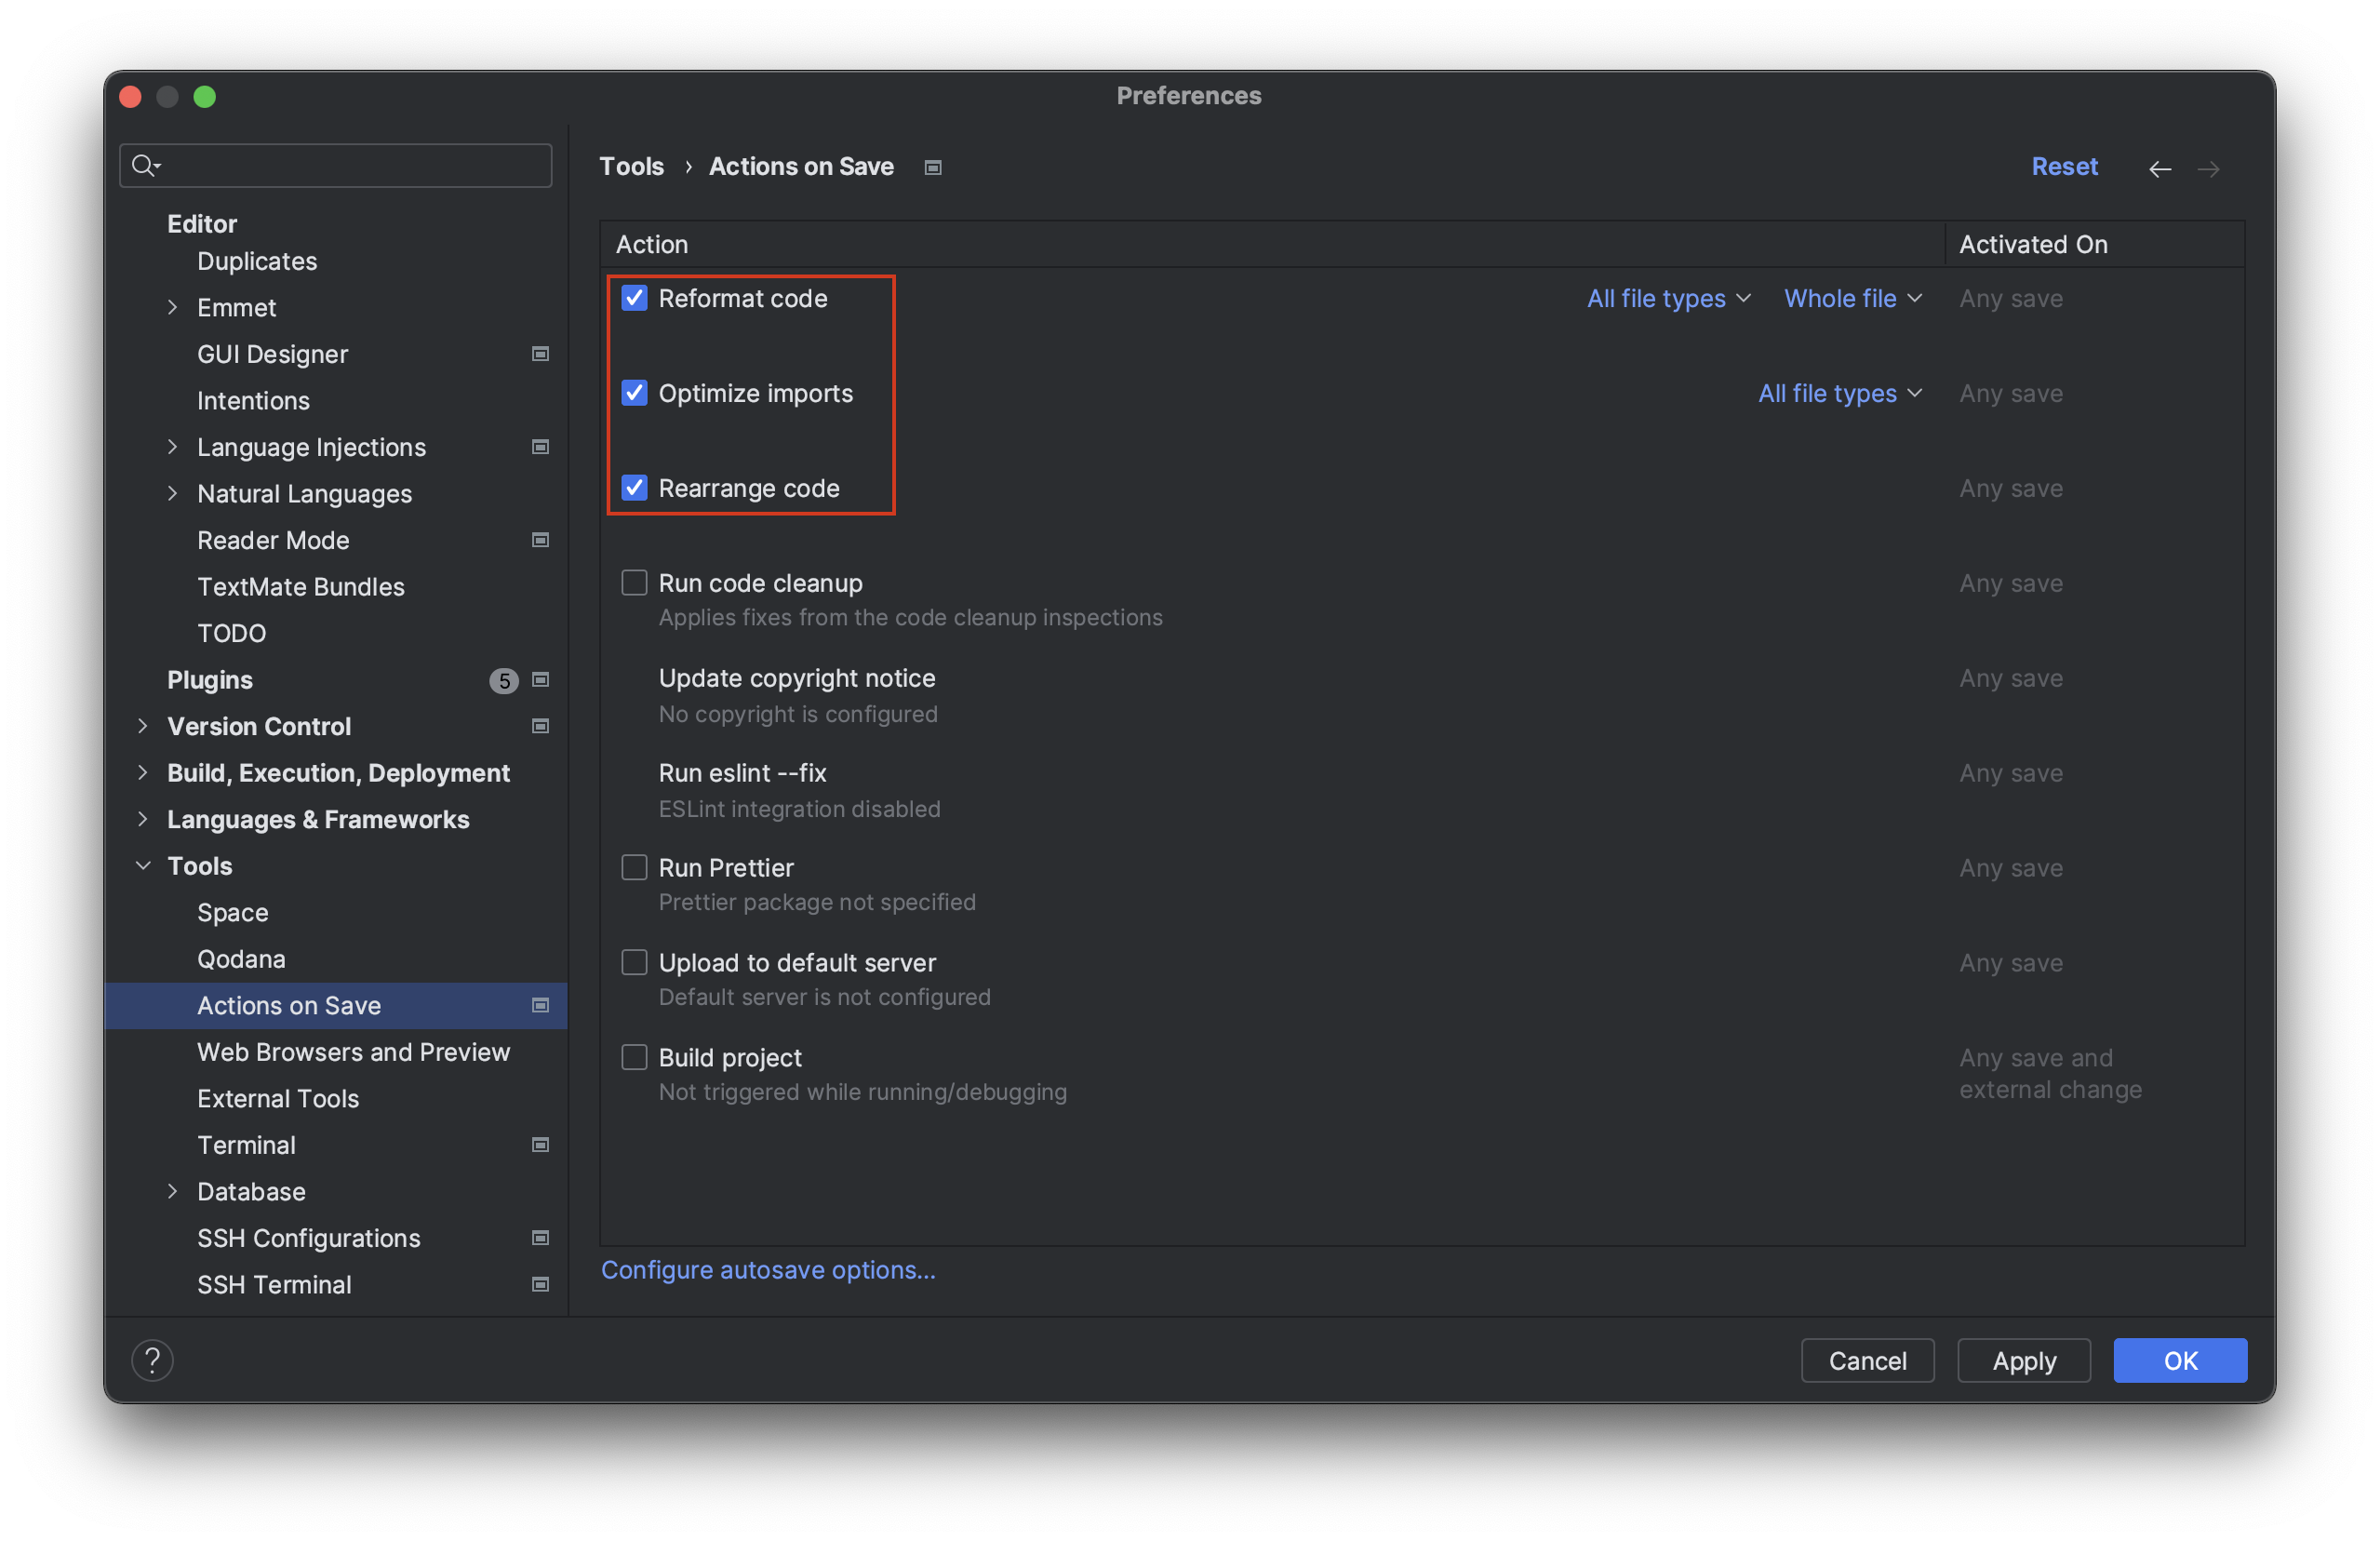Viewport: 2380px width, 1541px height.
Task: Click the Update copyright notice row text
Action: click(797, 678)
